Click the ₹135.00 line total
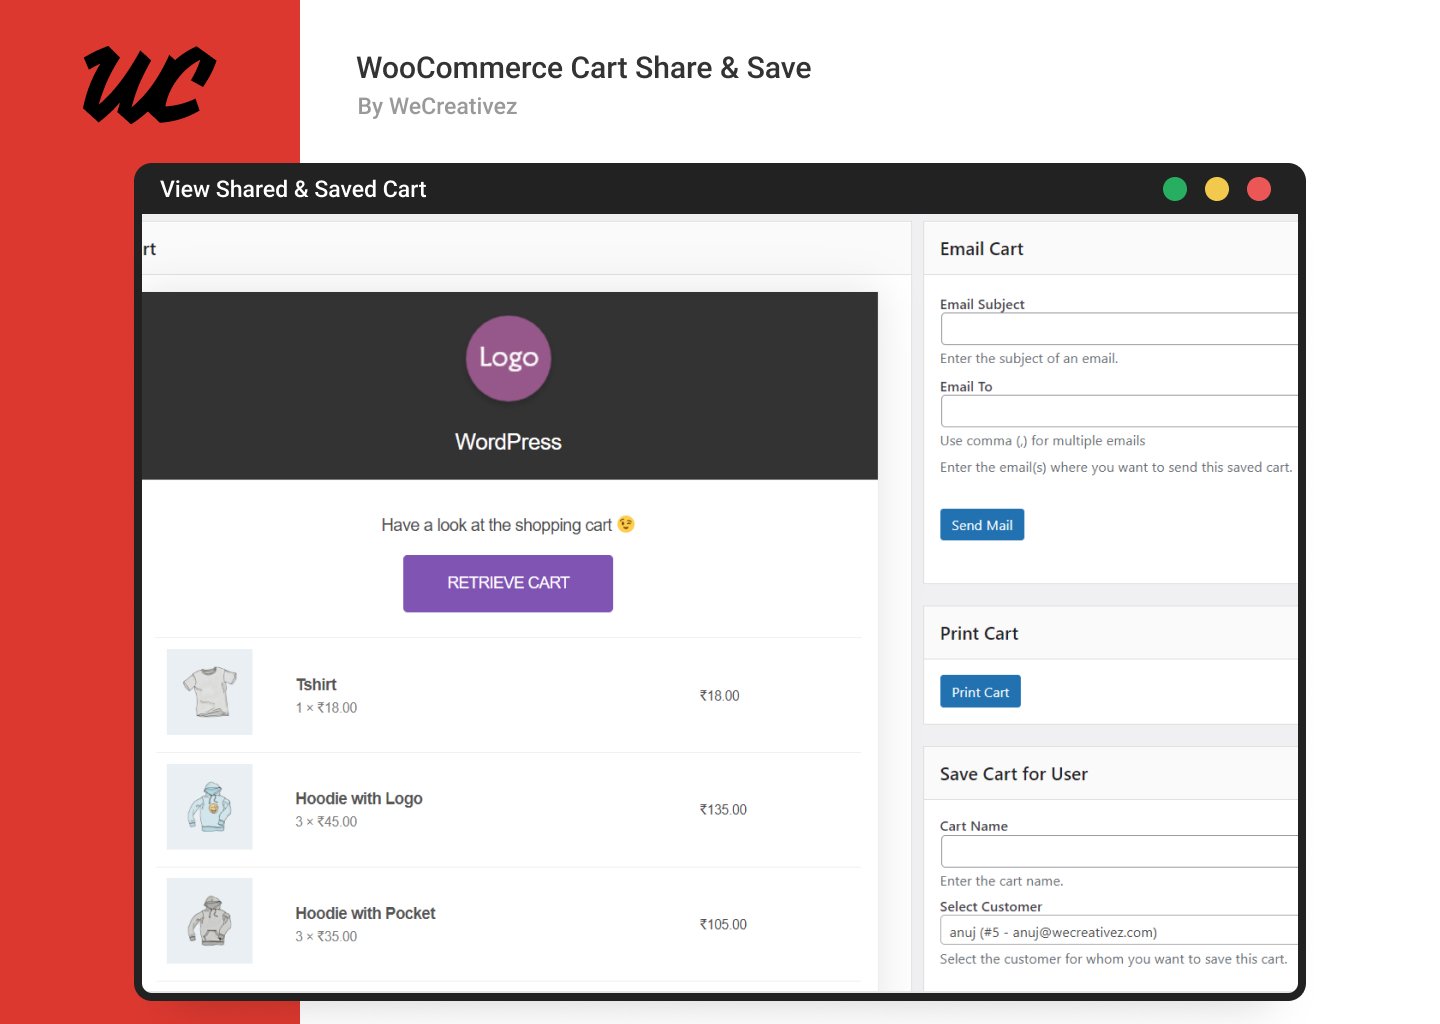The image size is (1440, 1024). [x=723, y=810]
